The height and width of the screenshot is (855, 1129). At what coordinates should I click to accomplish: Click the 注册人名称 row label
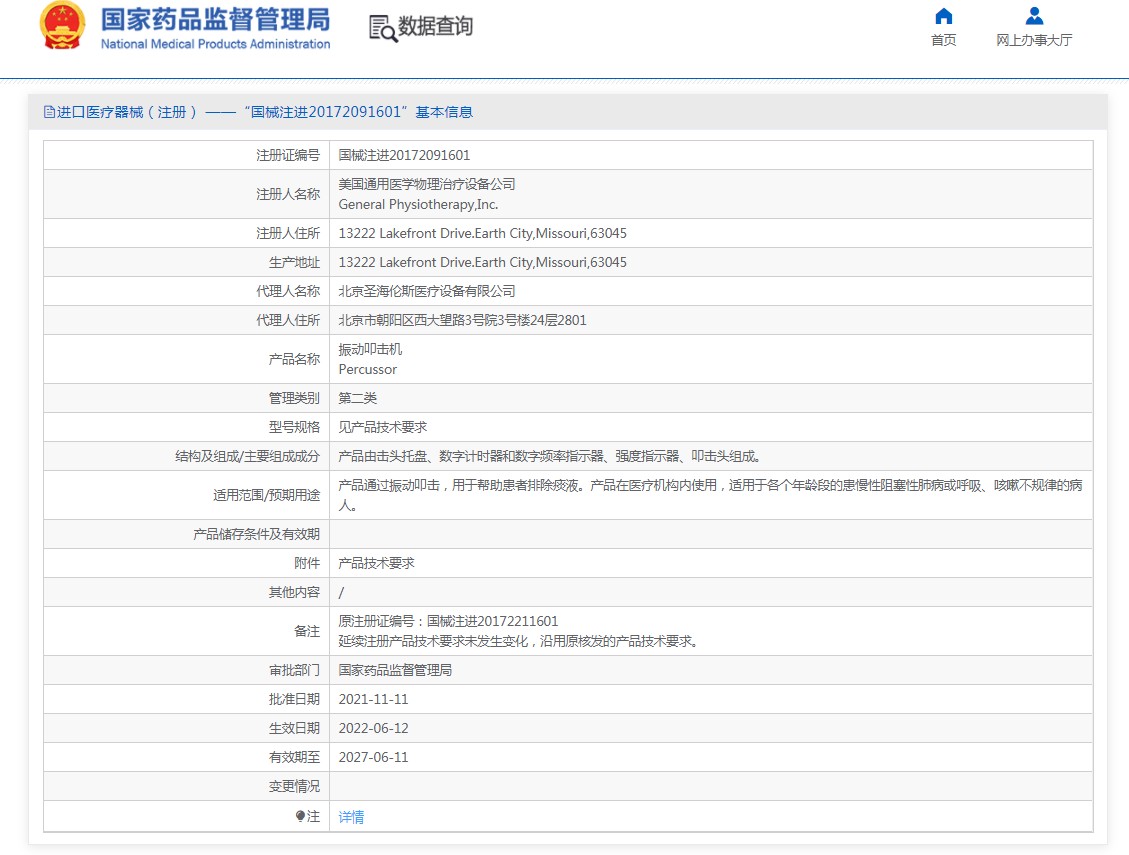coord(288,194)
